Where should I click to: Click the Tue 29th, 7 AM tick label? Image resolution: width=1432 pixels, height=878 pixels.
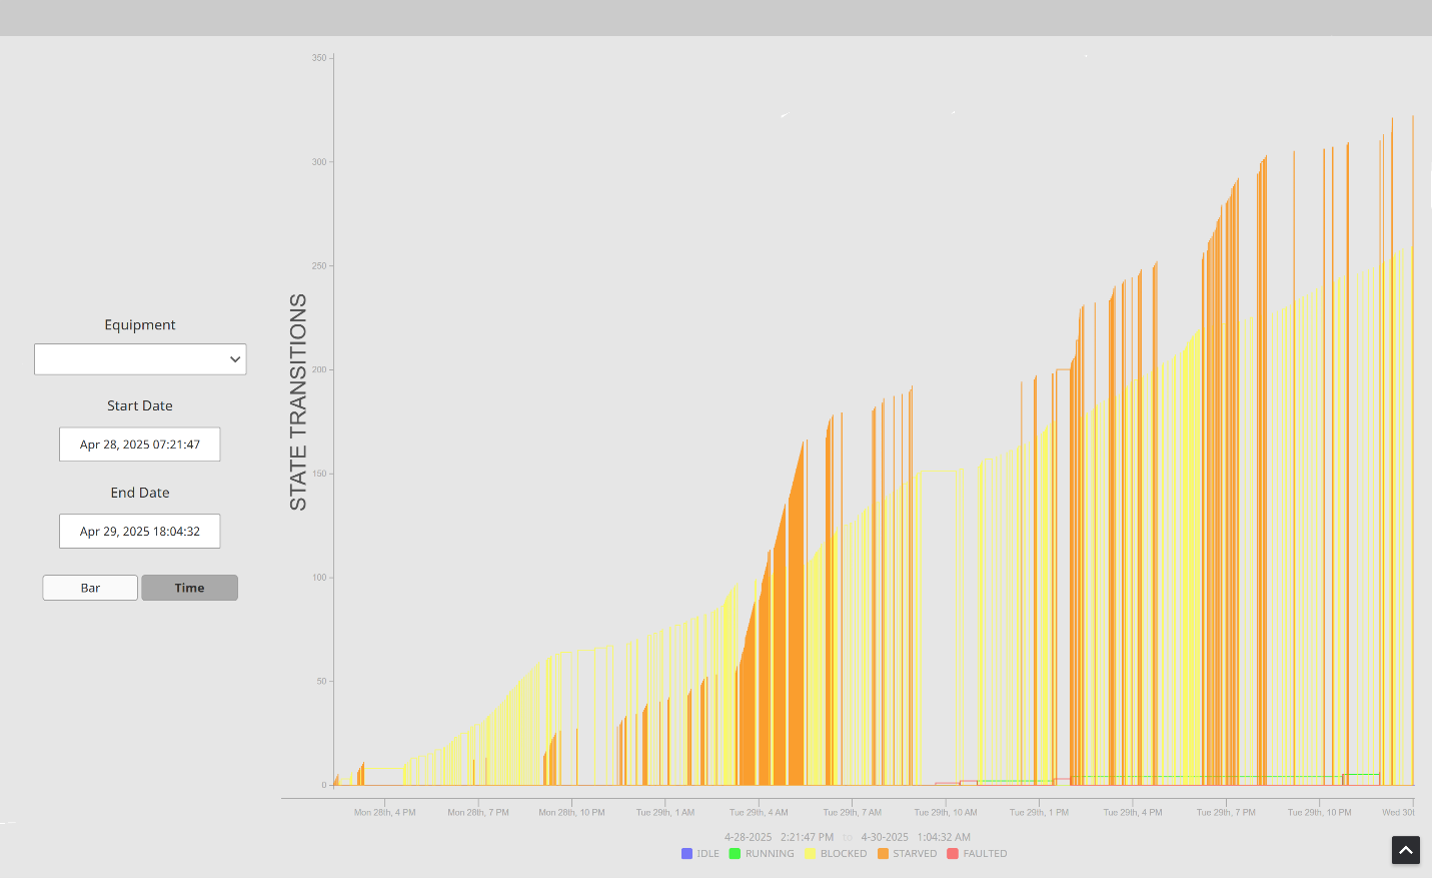[x=852, y=812]
